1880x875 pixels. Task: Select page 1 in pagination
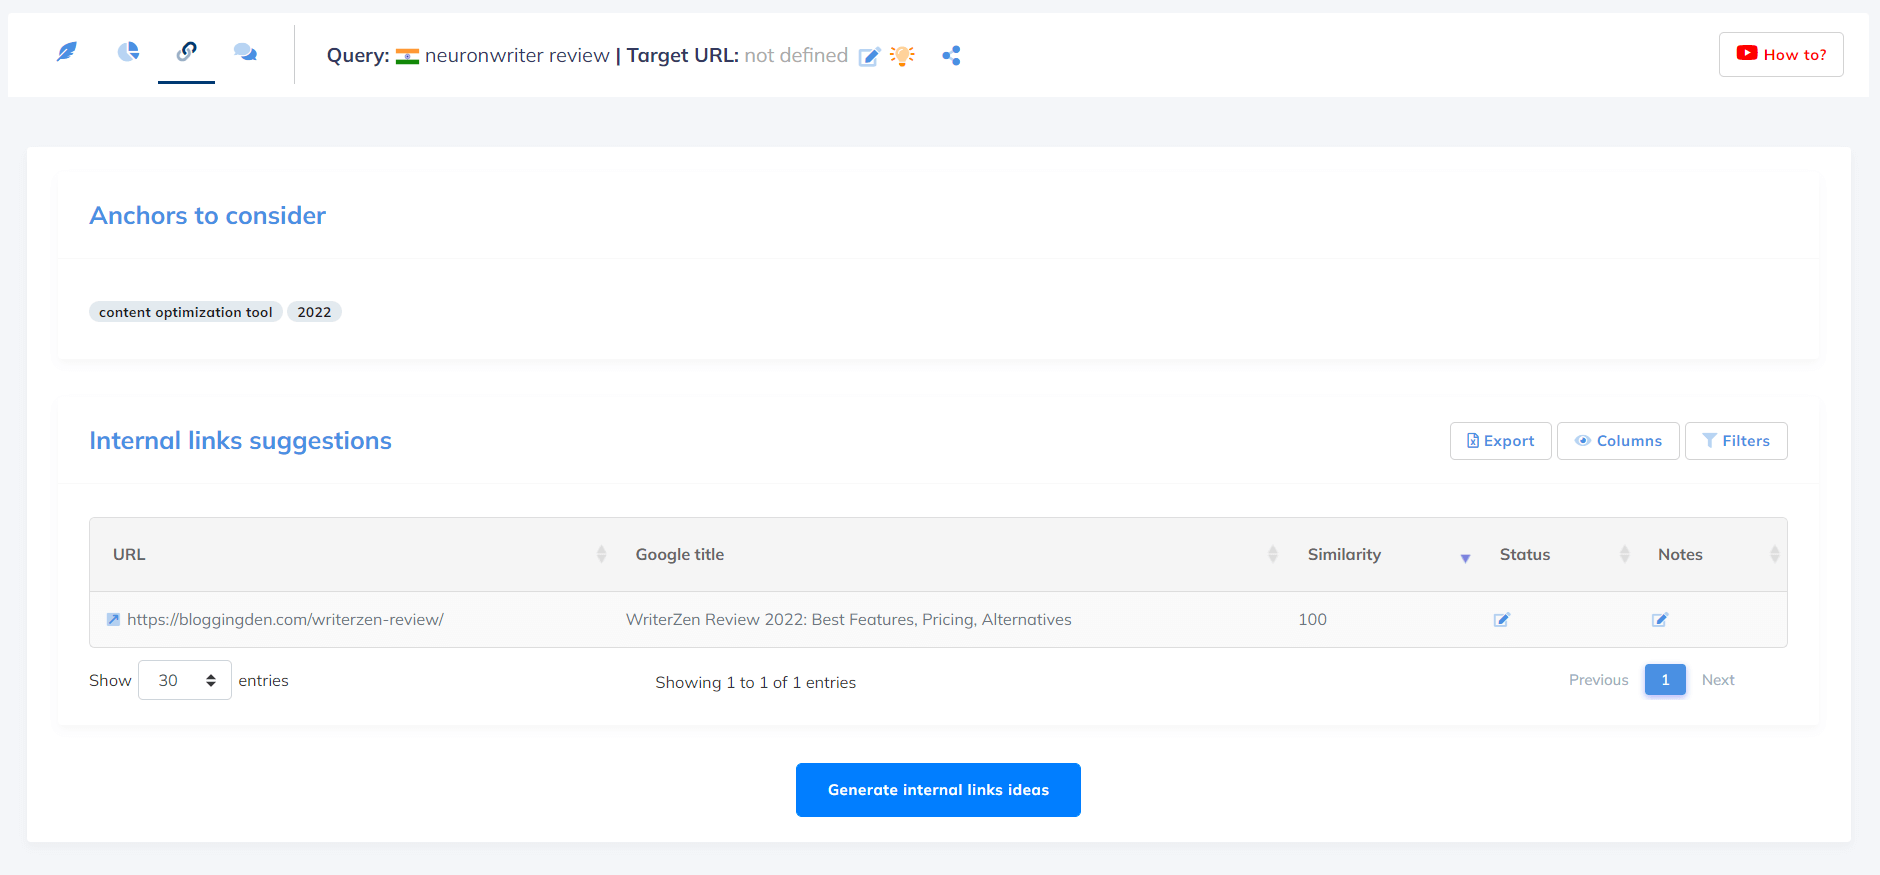[x=1665, y=680]
